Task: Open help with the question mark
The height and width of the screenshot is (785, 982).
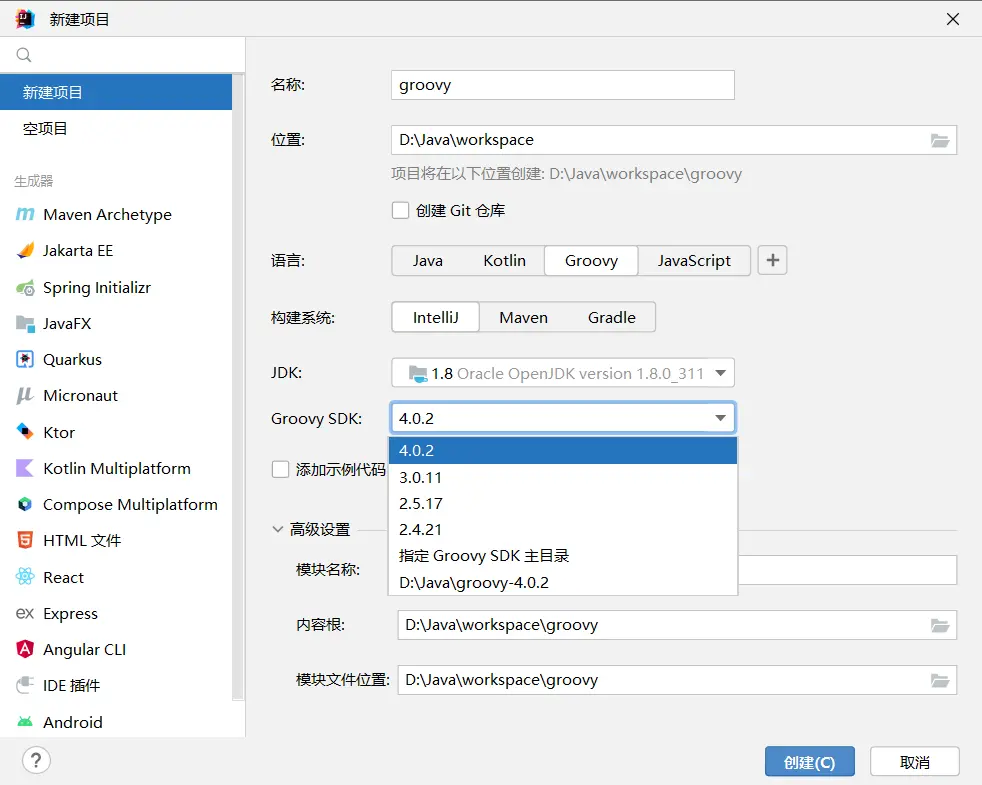Action: tap(36, 761)
